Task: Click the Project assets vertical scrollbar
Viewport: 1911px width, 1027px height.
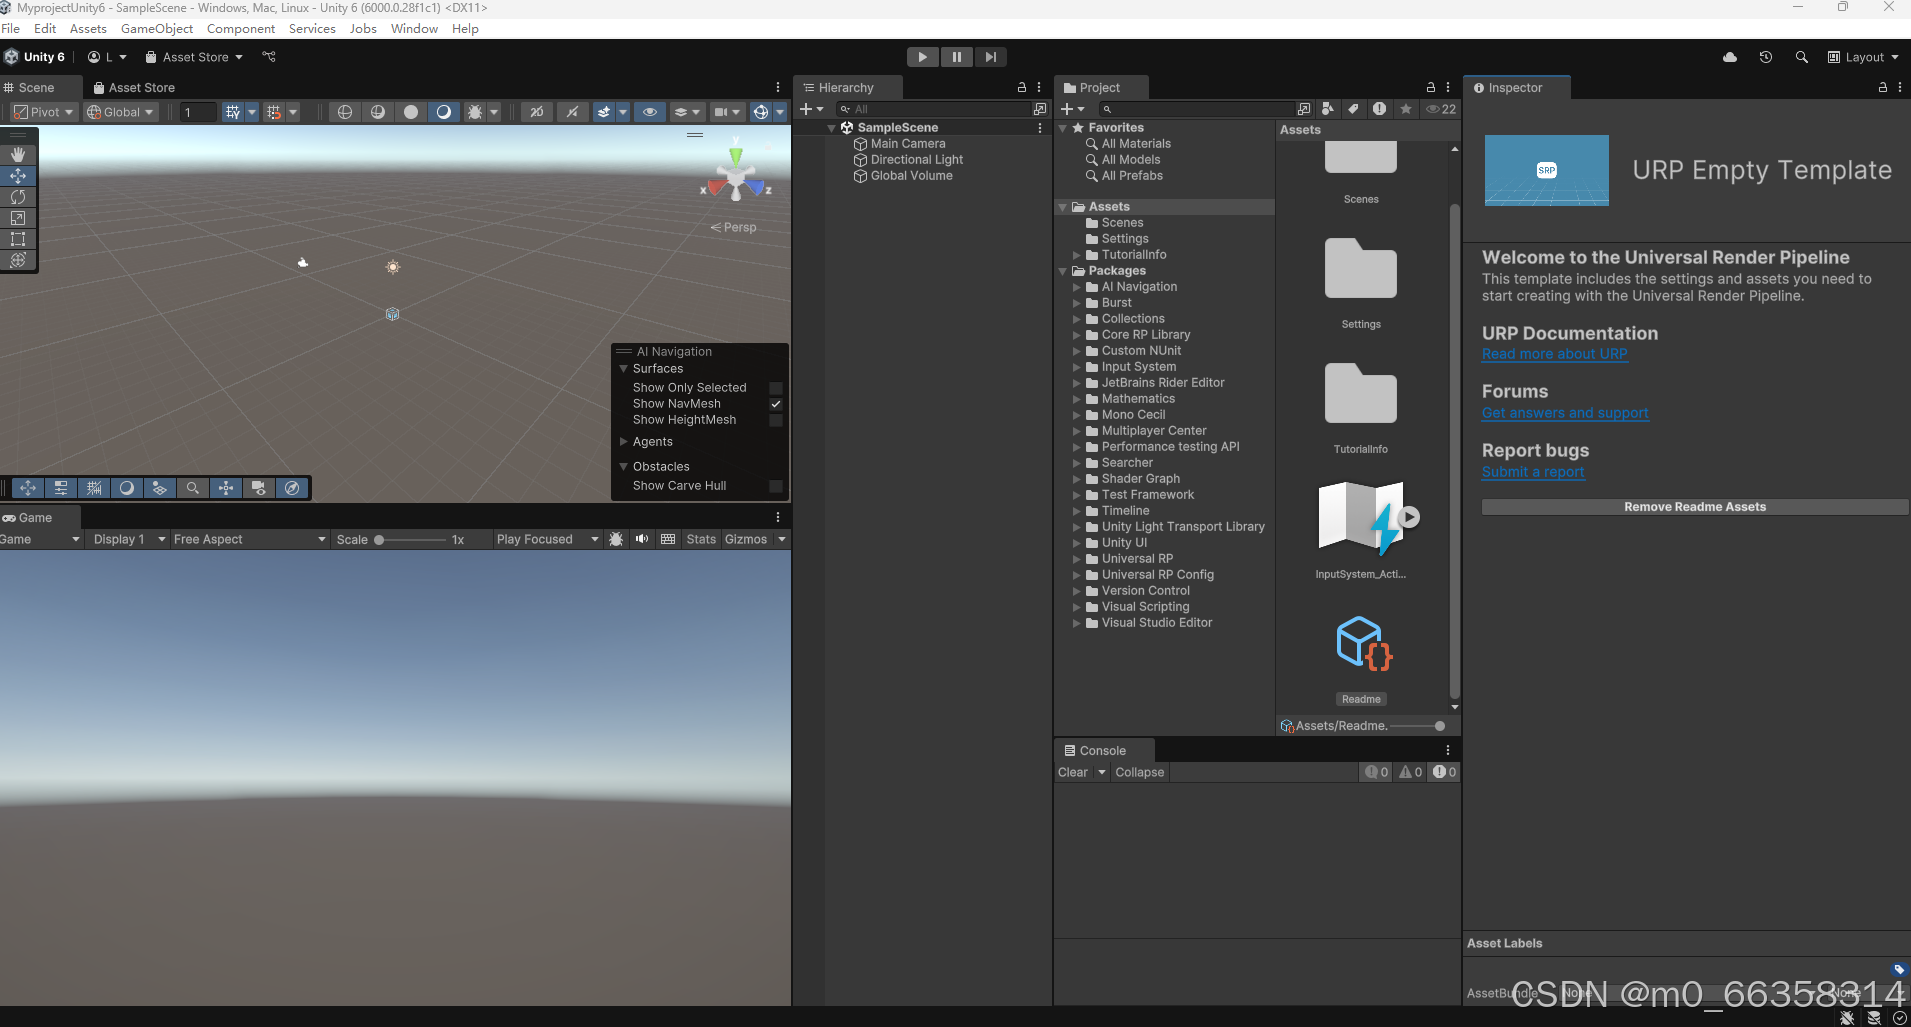Action: click(1455, 451)
